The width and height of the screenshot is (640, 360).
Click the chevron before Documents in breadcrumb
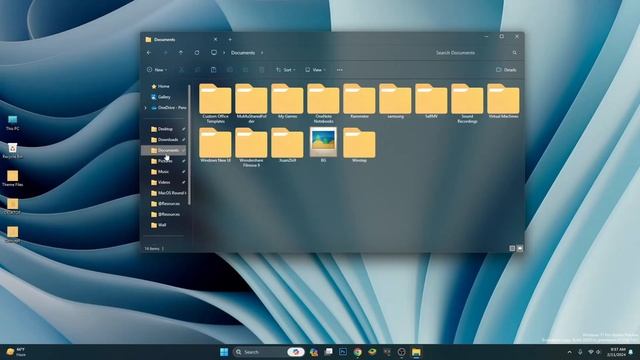click(x=224, y=53)
